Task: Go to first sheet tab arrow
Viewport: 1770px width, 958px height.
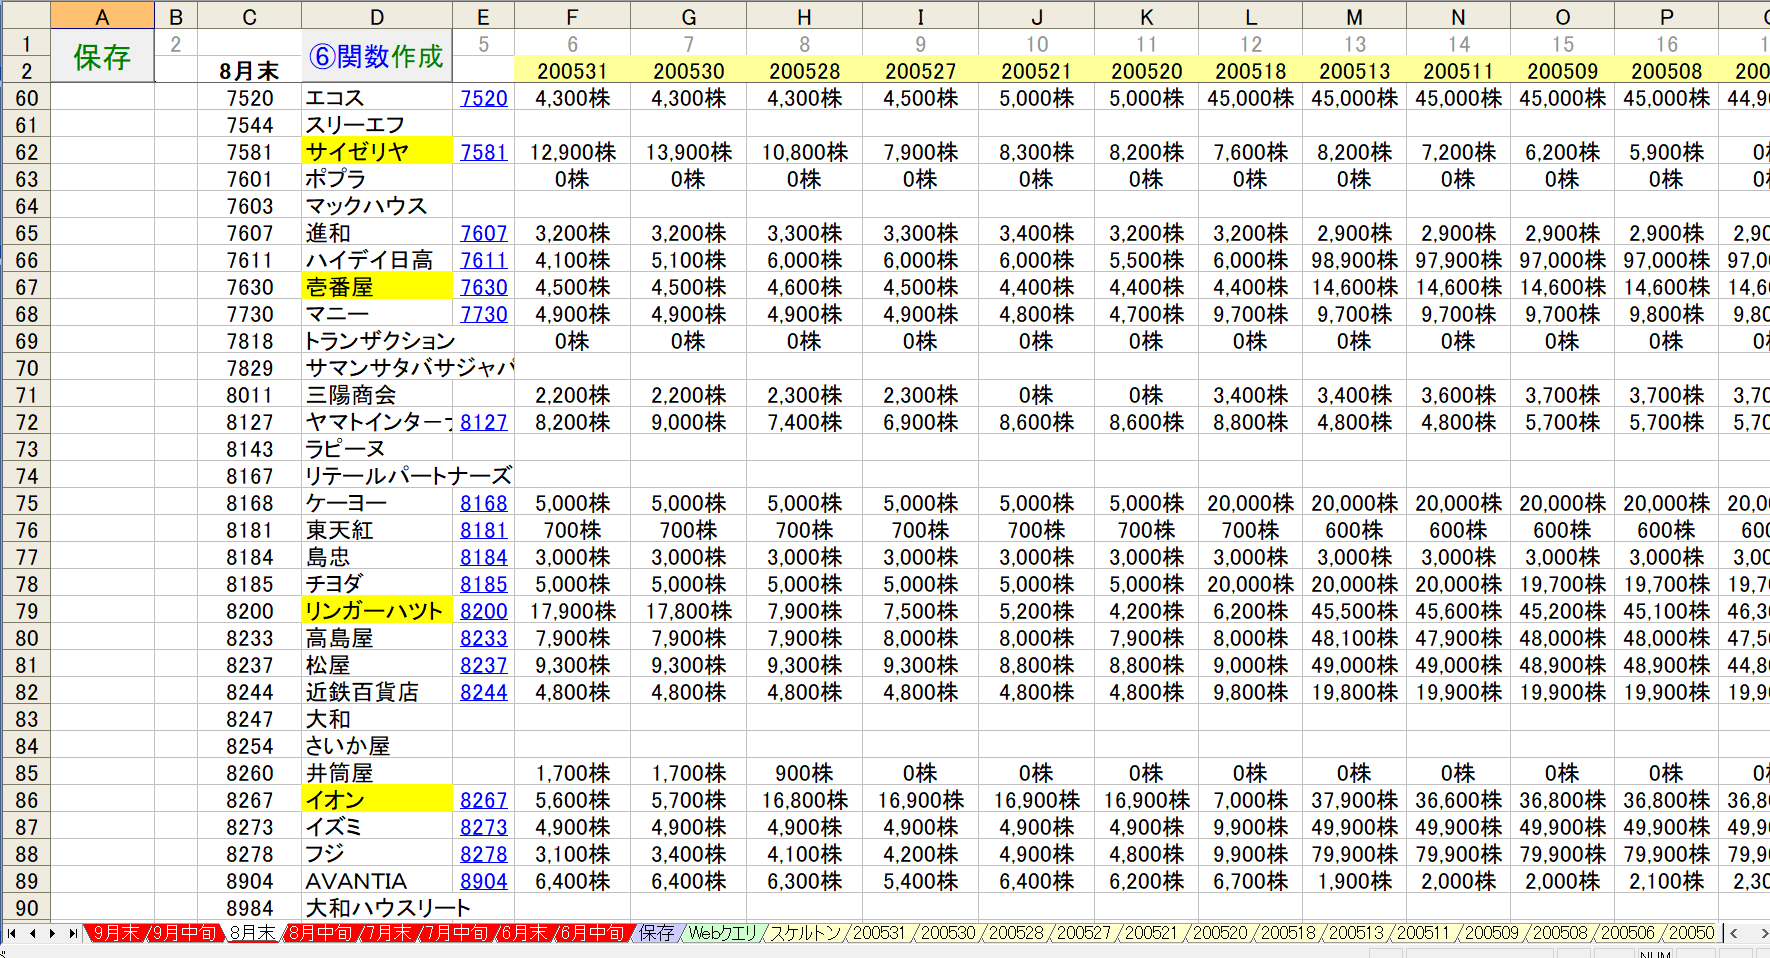Action: point(12,933)
